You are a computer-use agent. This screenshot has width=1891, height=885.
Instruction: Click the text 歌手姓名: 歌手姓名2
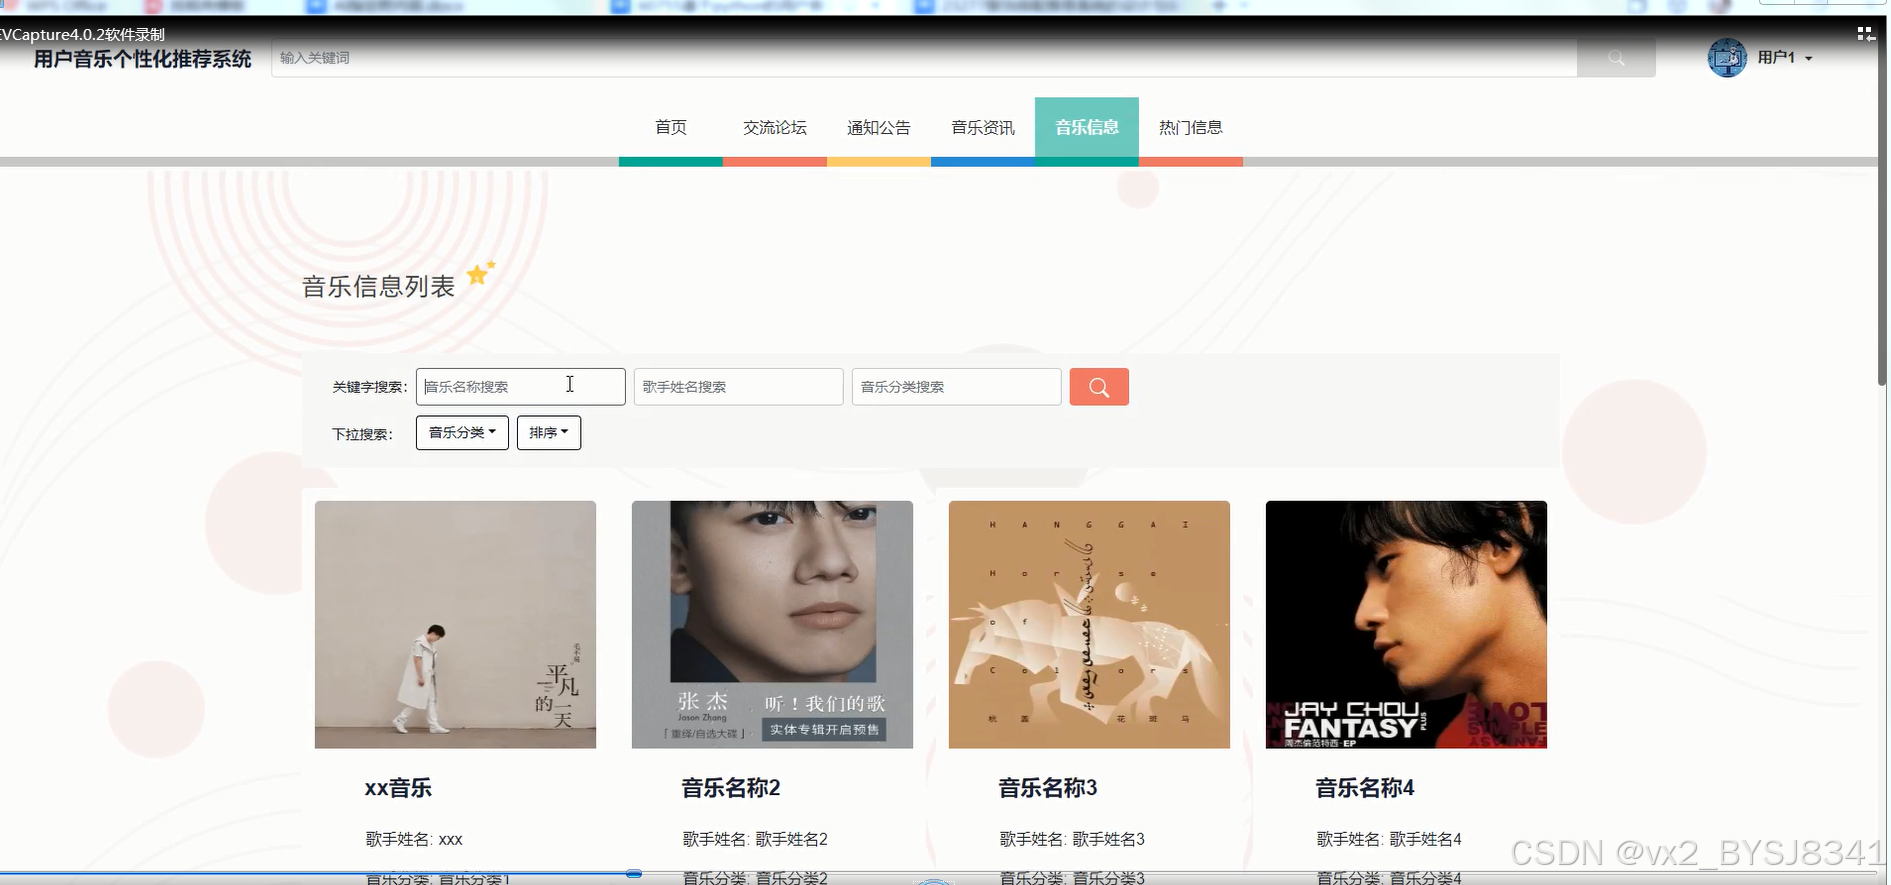pos(755,840)
